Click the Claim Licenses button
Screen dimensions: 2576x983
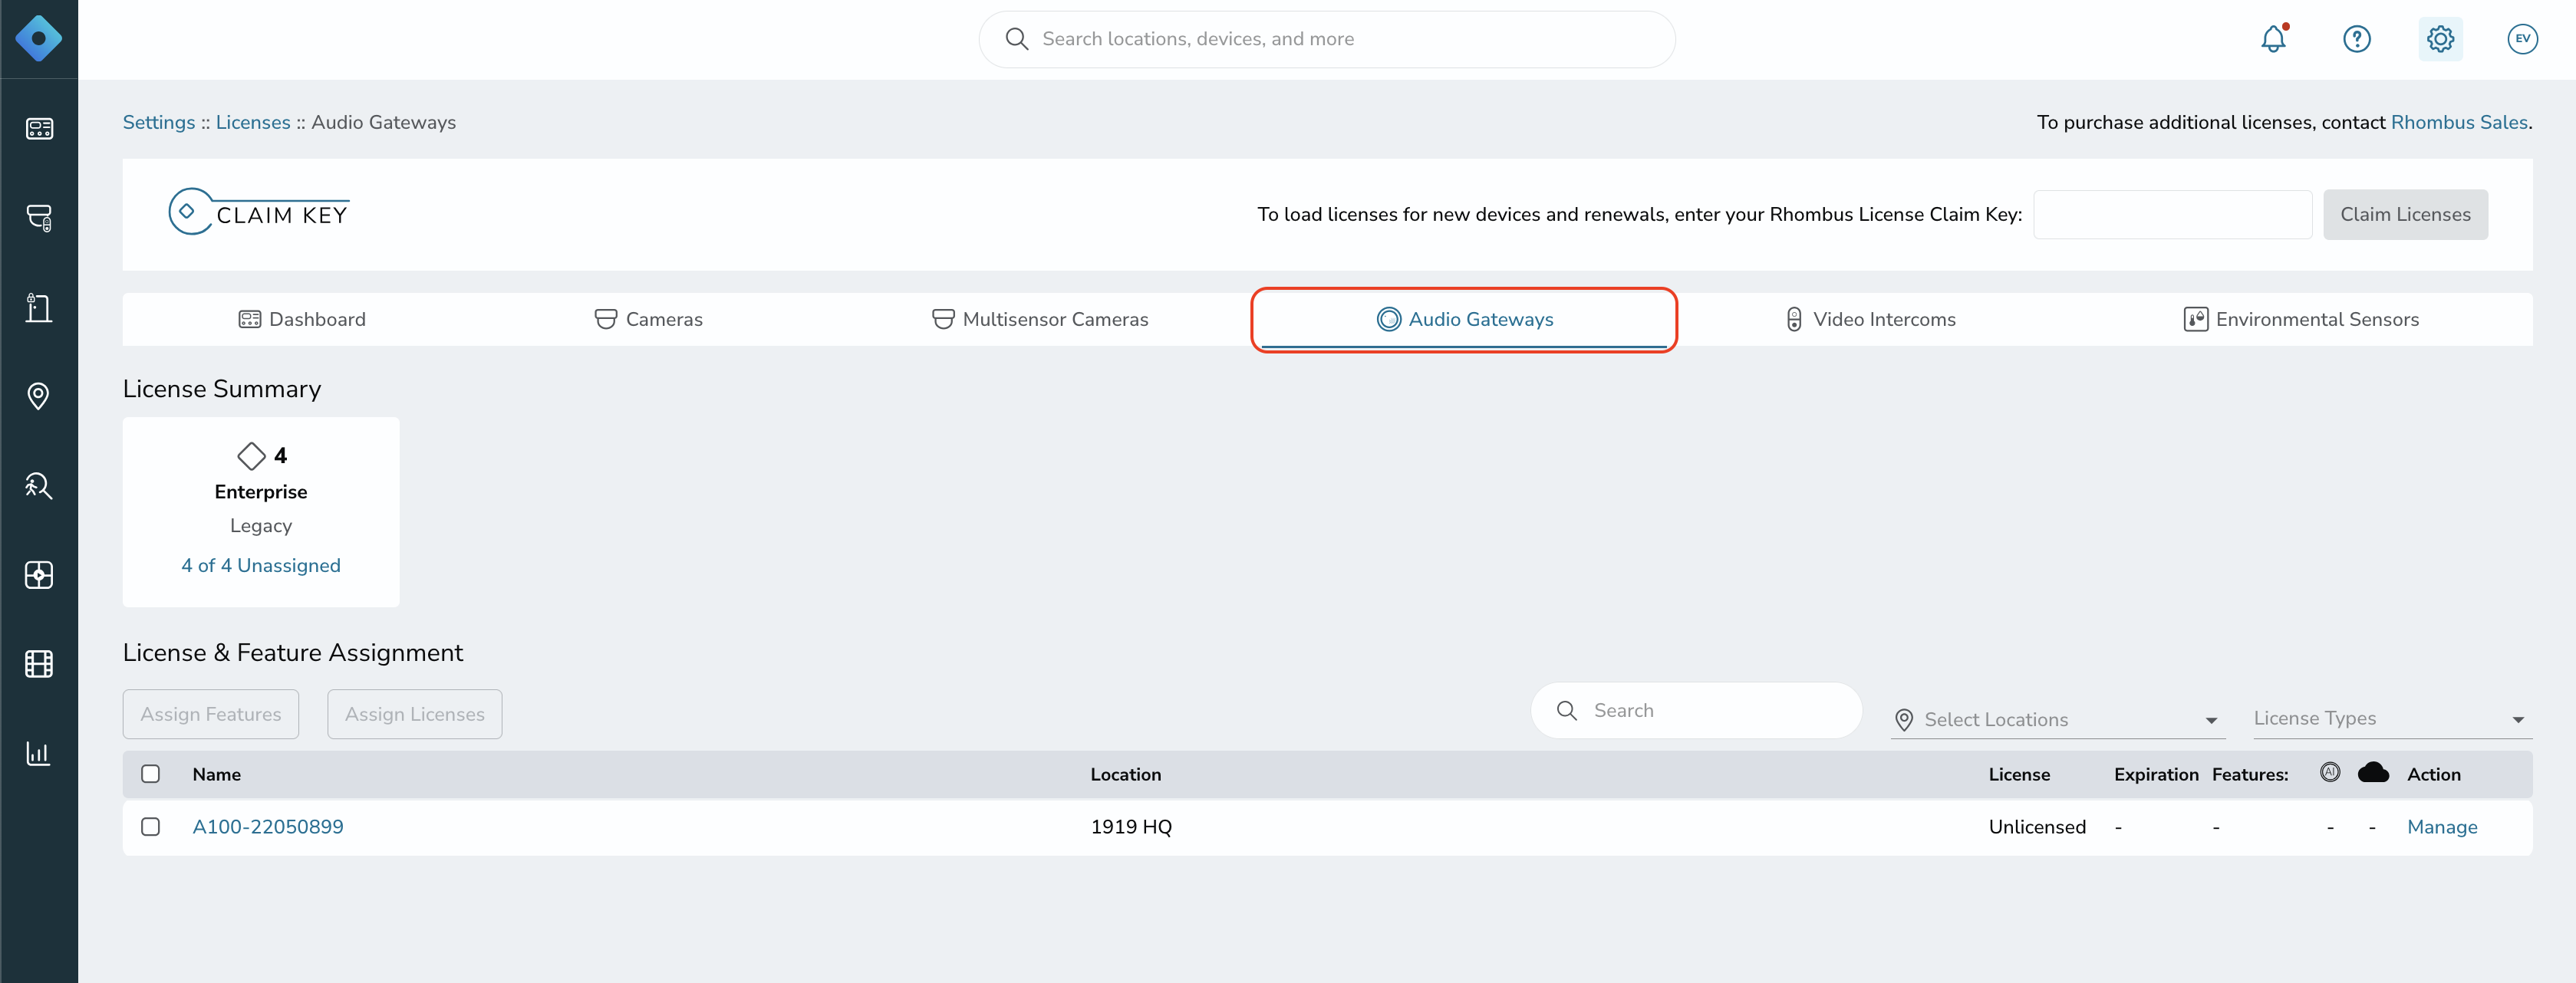point(2405,215)
